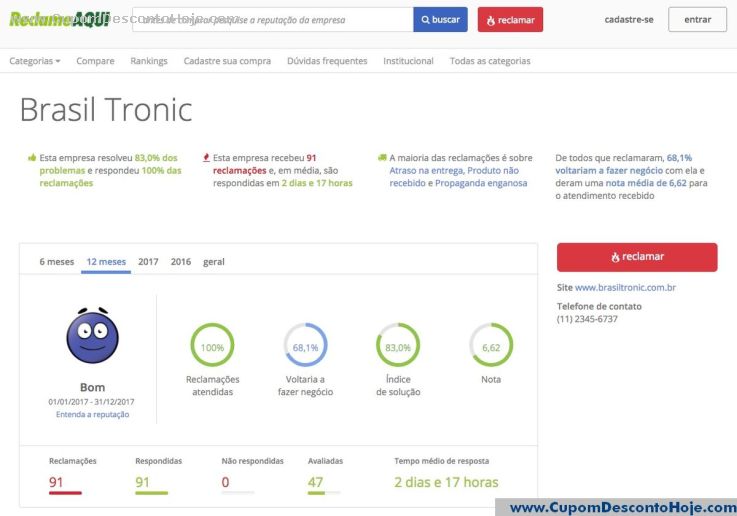Click the company search input field
The image size is (737, 516).
(273, 20)
